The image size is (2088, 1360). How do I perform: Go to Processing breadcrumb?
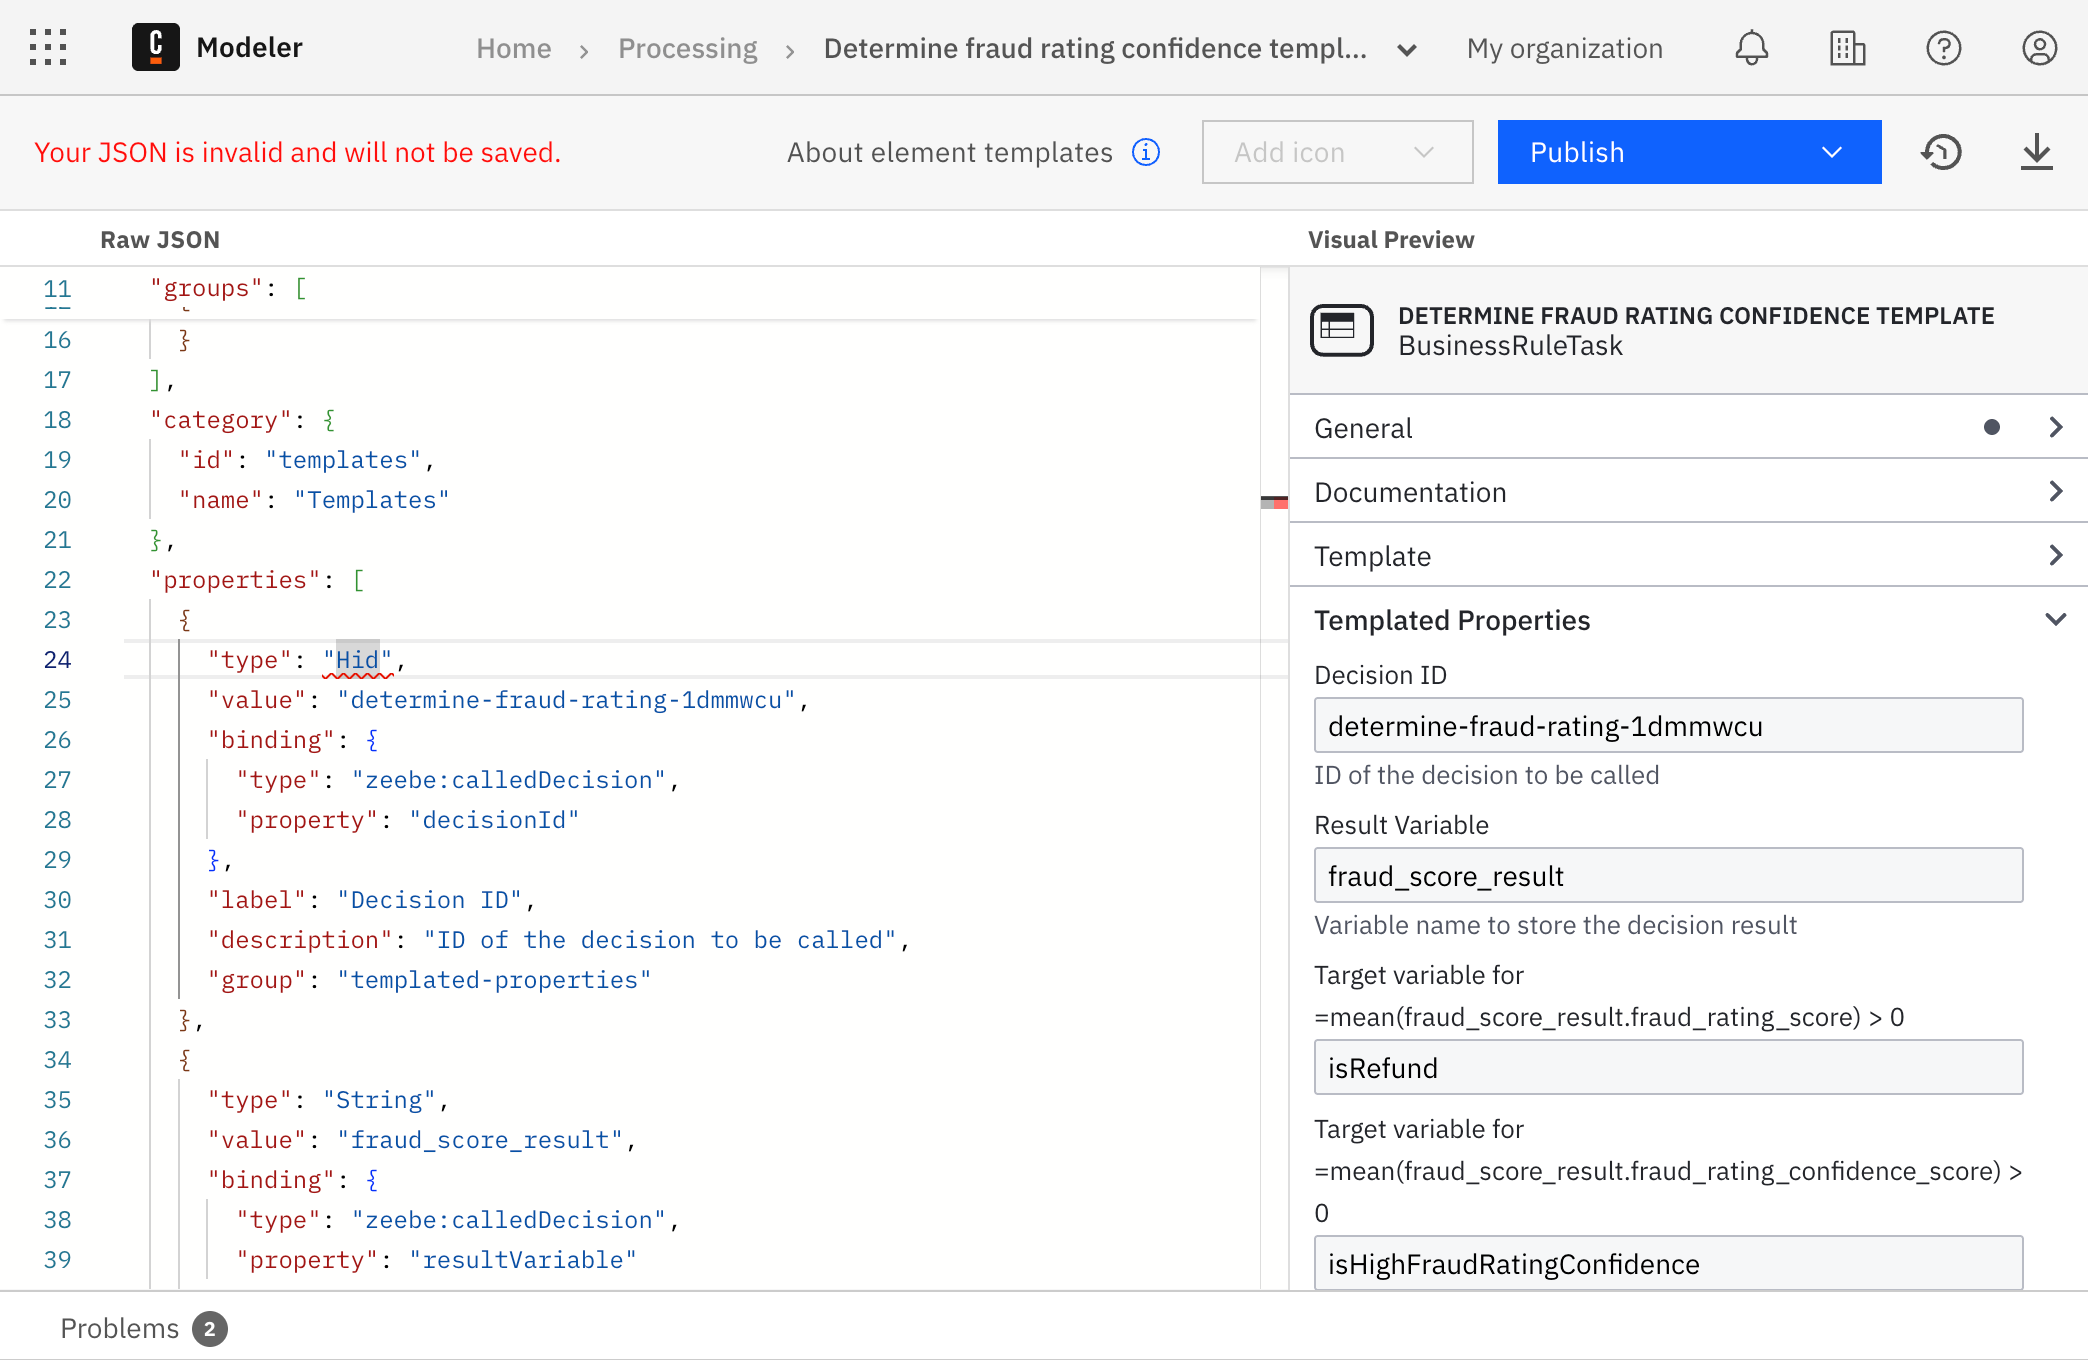pos(688,48)
